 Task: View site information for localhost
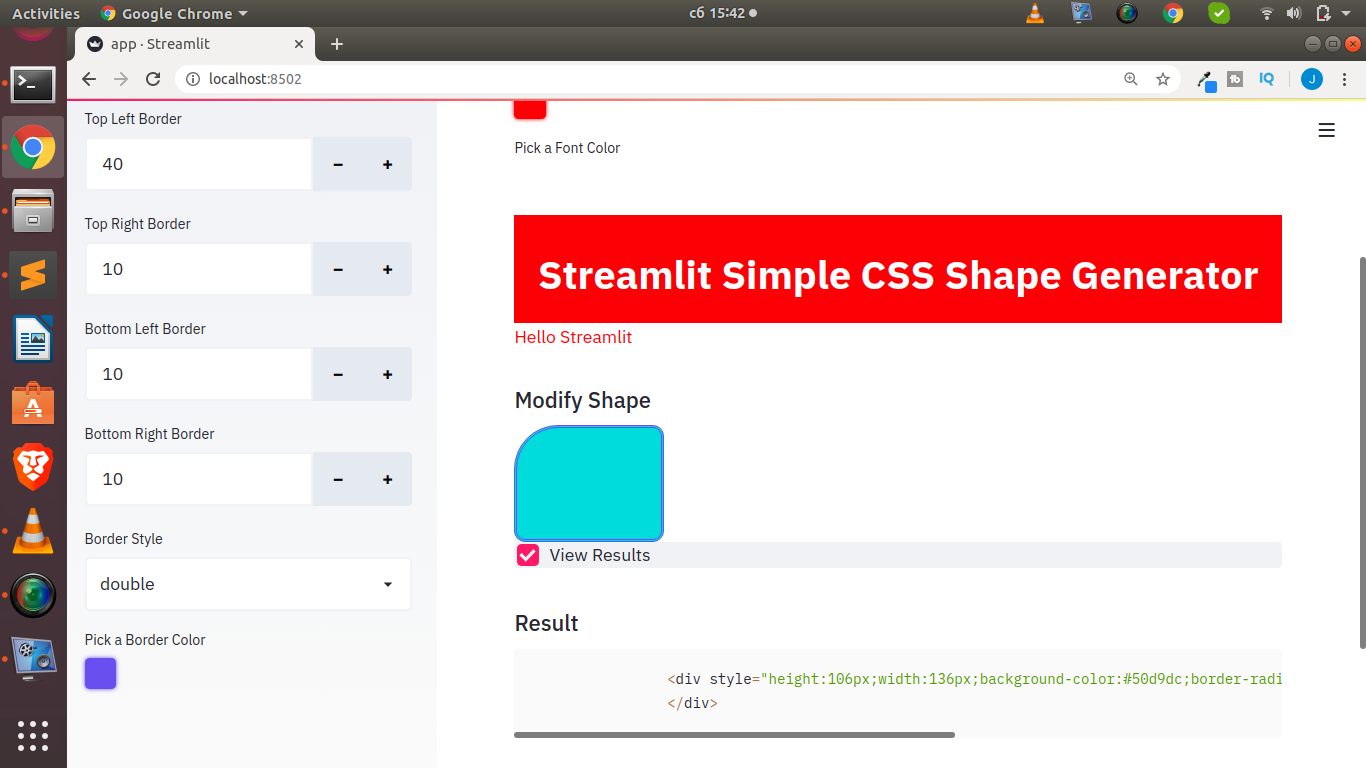click(x=193, y=79)
